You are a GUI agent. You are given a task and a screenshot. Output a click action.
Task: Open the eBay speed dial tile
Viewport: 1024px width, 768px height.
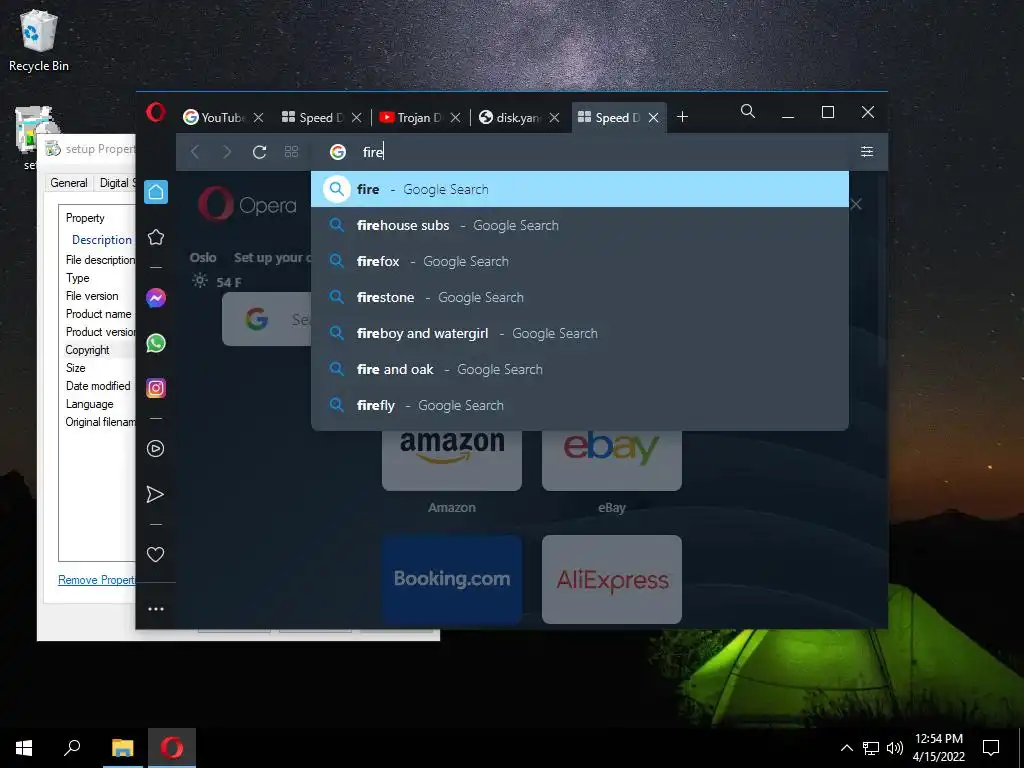[x=612, y=460]
